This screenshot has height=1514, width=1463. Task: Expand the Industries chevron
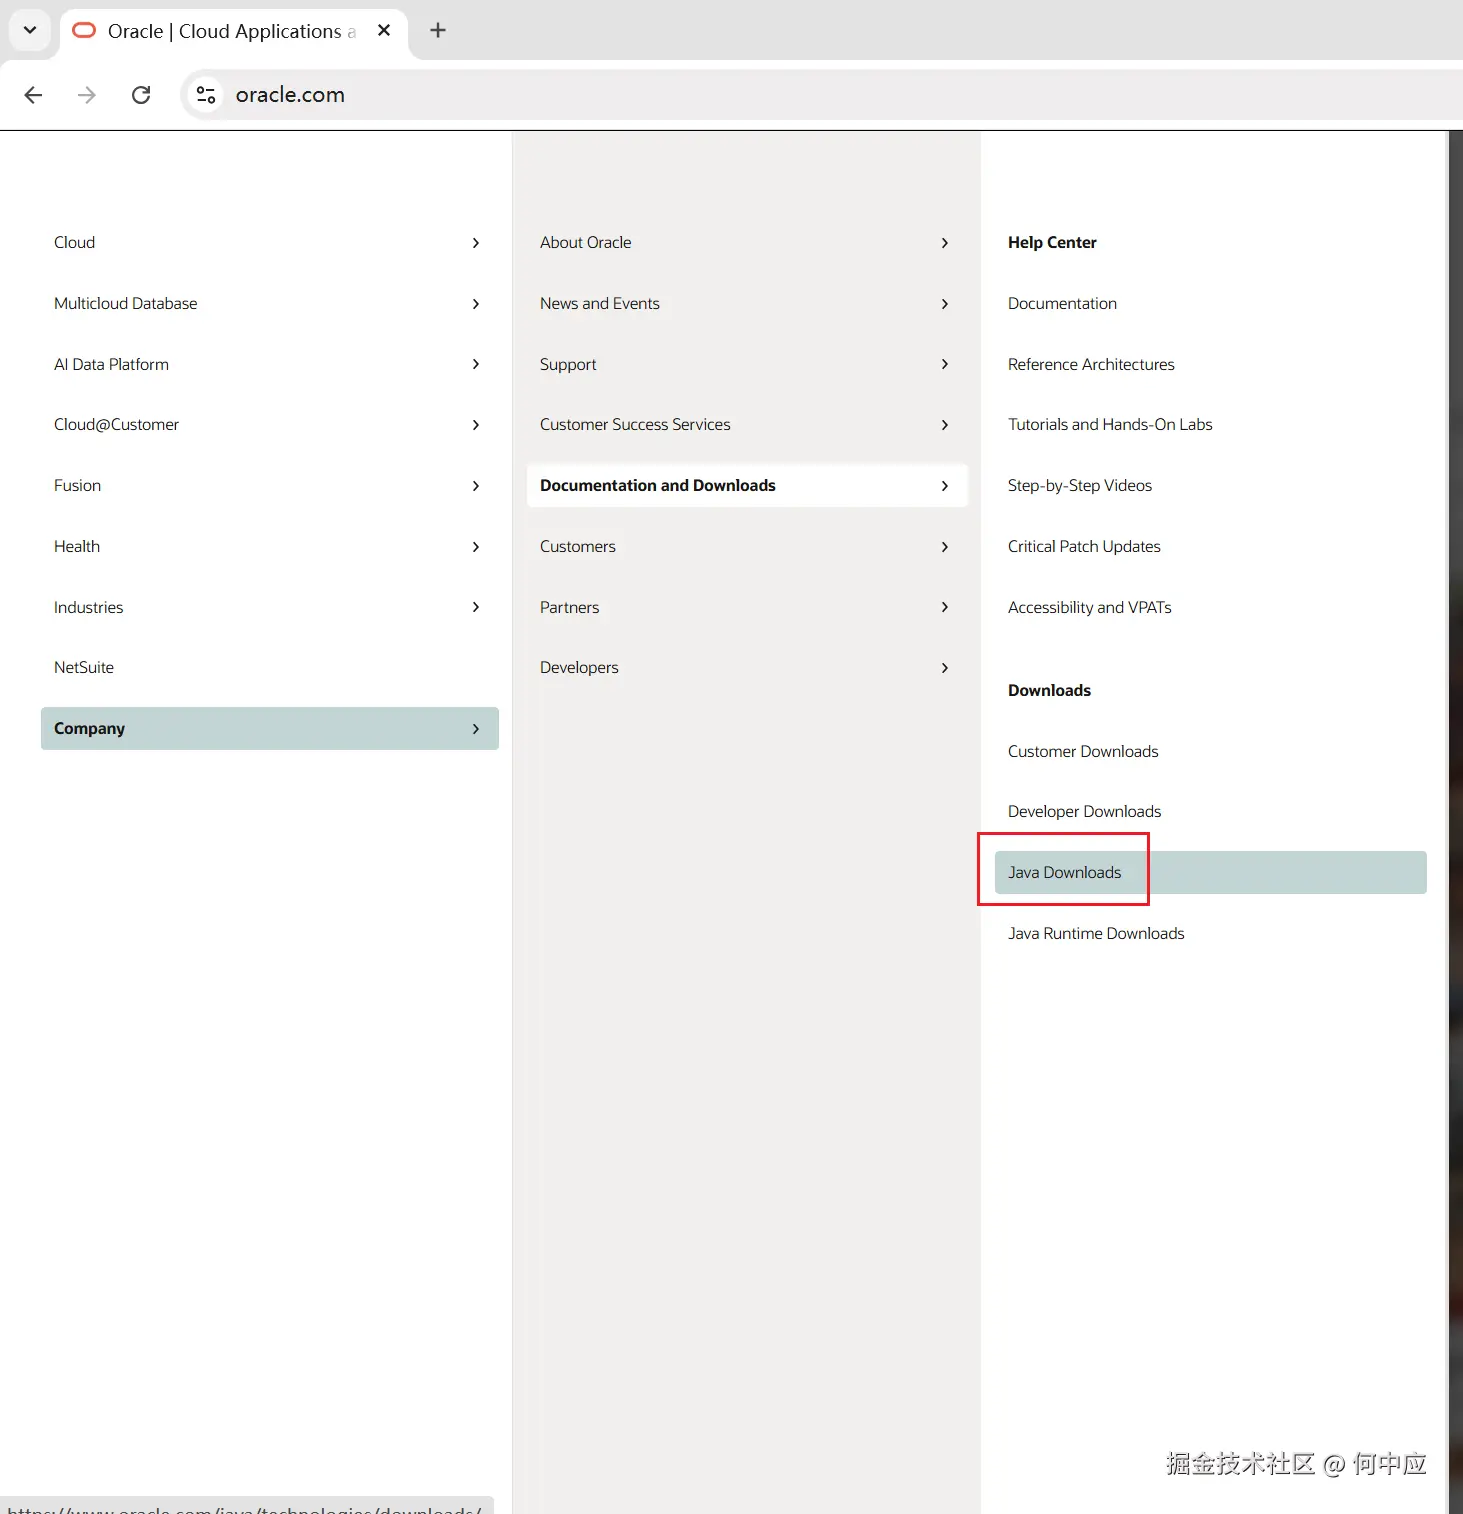[x=476, y=607]
